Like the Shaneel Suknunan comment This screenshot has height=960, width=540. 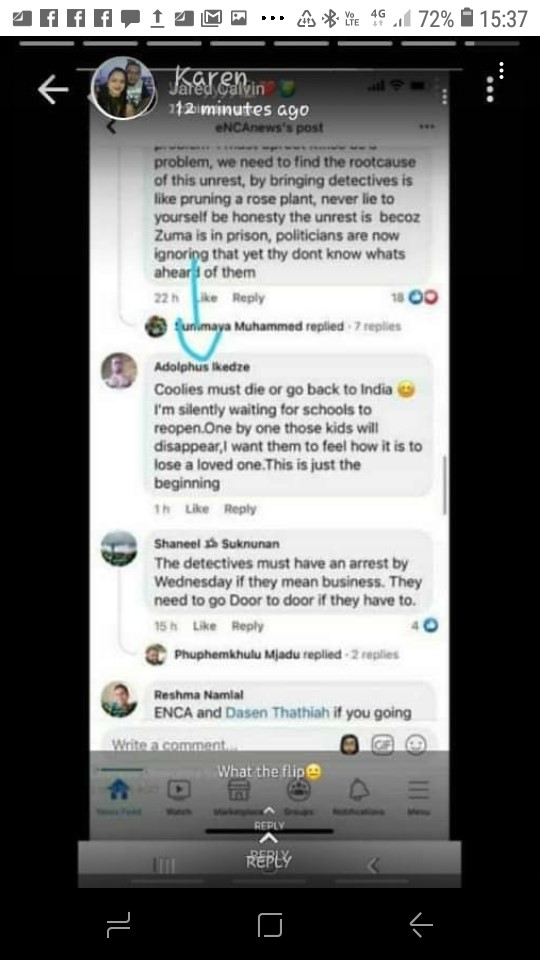click(204, 626)
